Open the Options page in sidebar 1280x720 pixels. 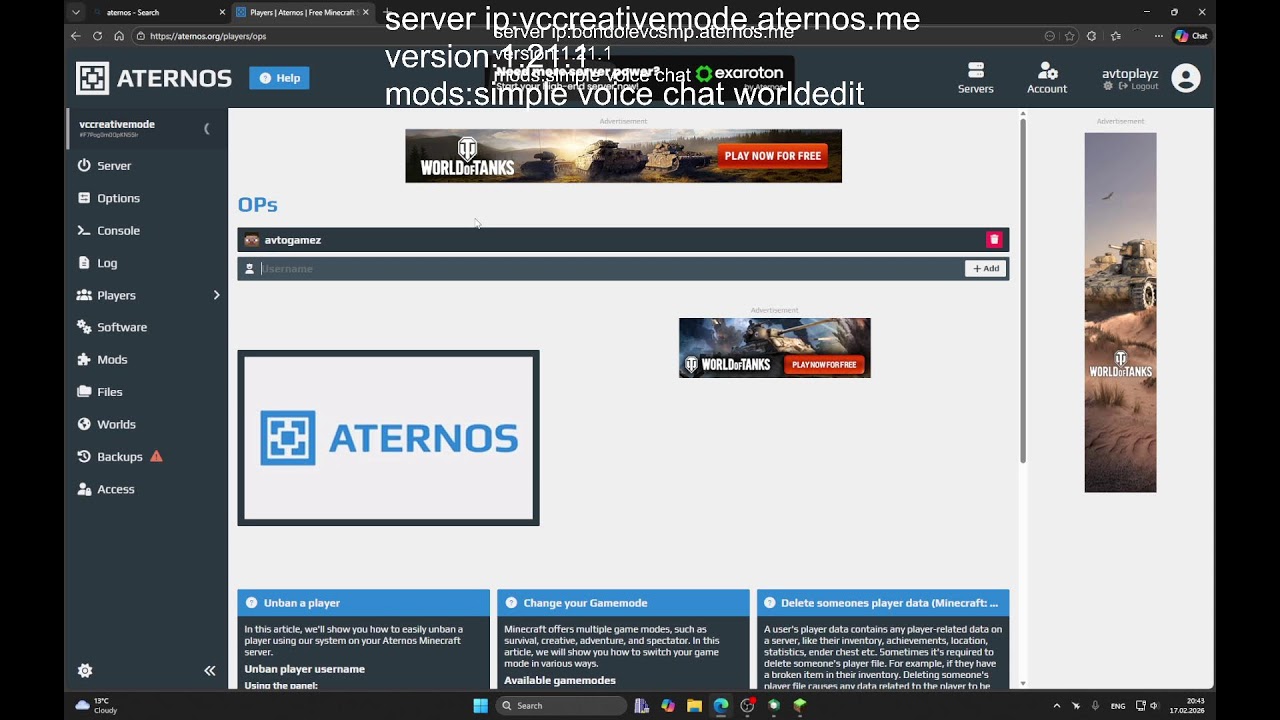click(118, 198)
